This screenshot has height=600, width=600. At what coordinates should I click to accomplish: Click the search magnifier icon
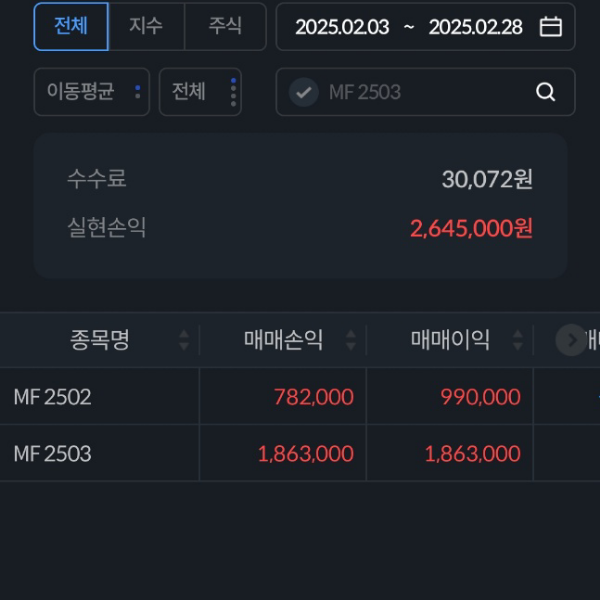click(x=545, y=92)
